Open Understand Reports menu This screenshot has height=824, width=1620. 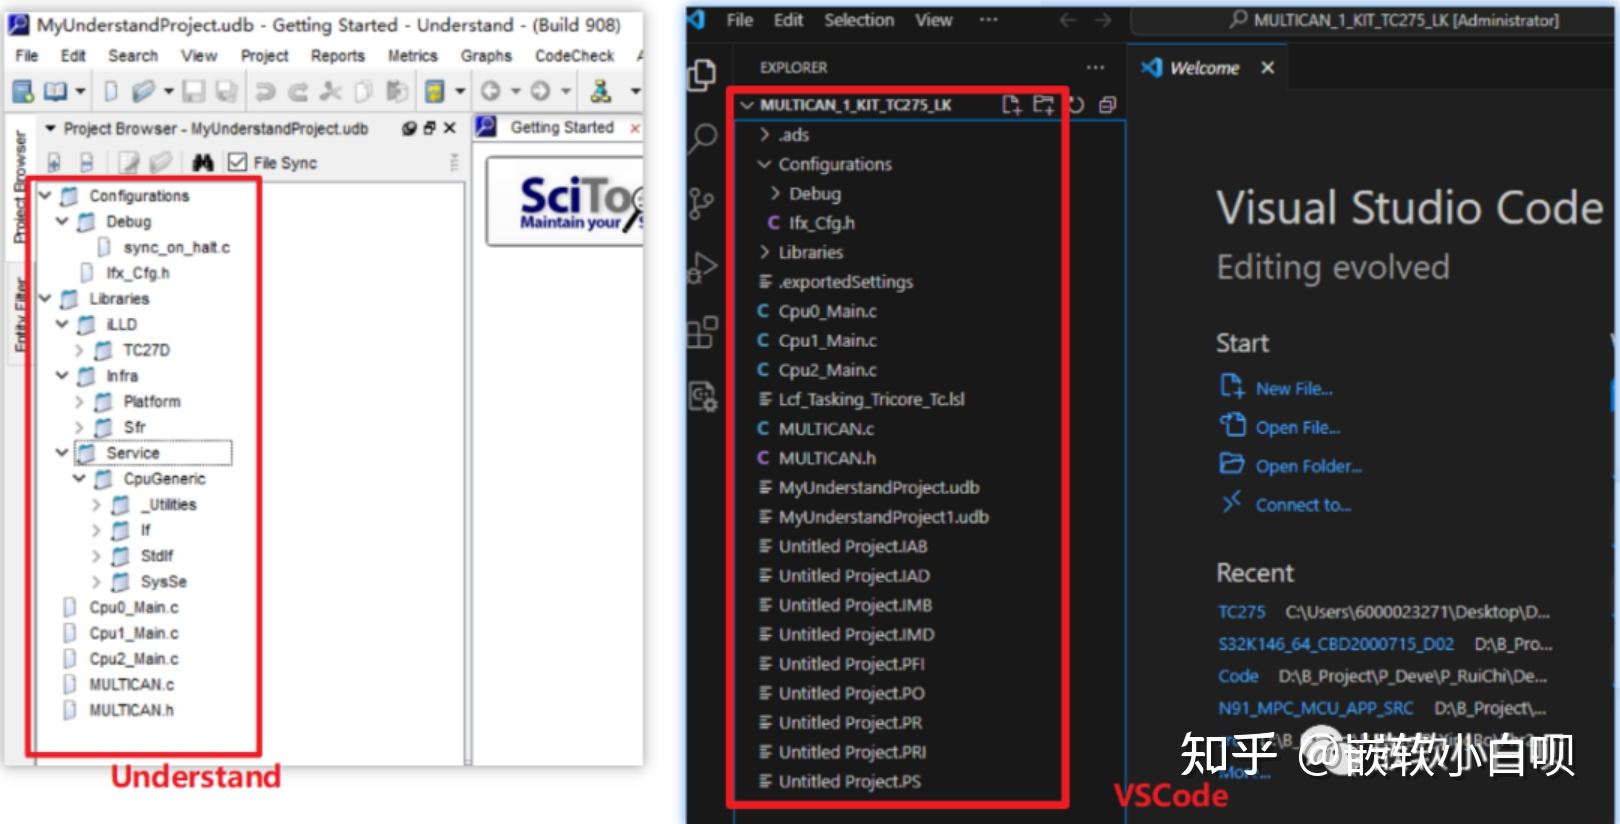[x=337, y=56]
